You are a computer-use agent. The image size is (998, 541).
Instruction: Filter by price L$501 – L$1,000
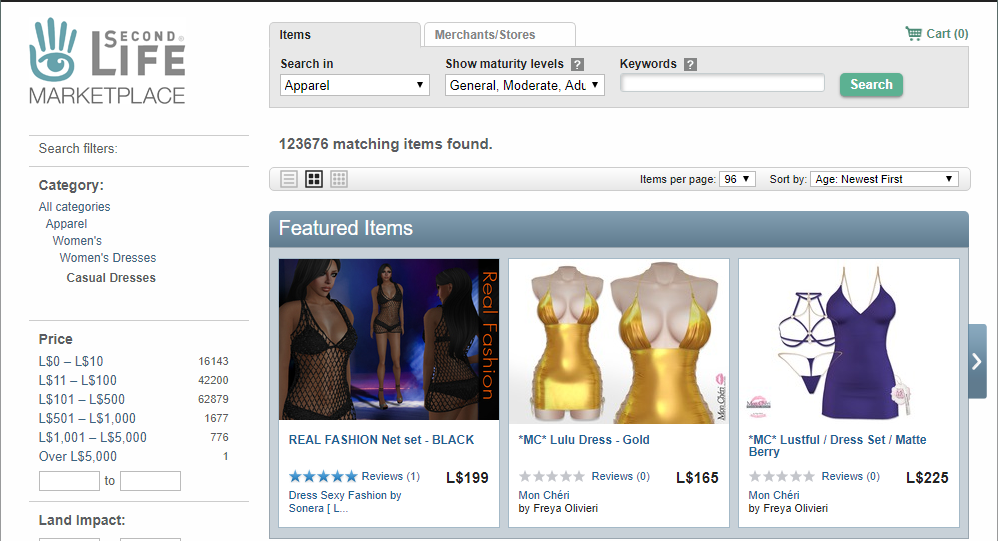87,419
